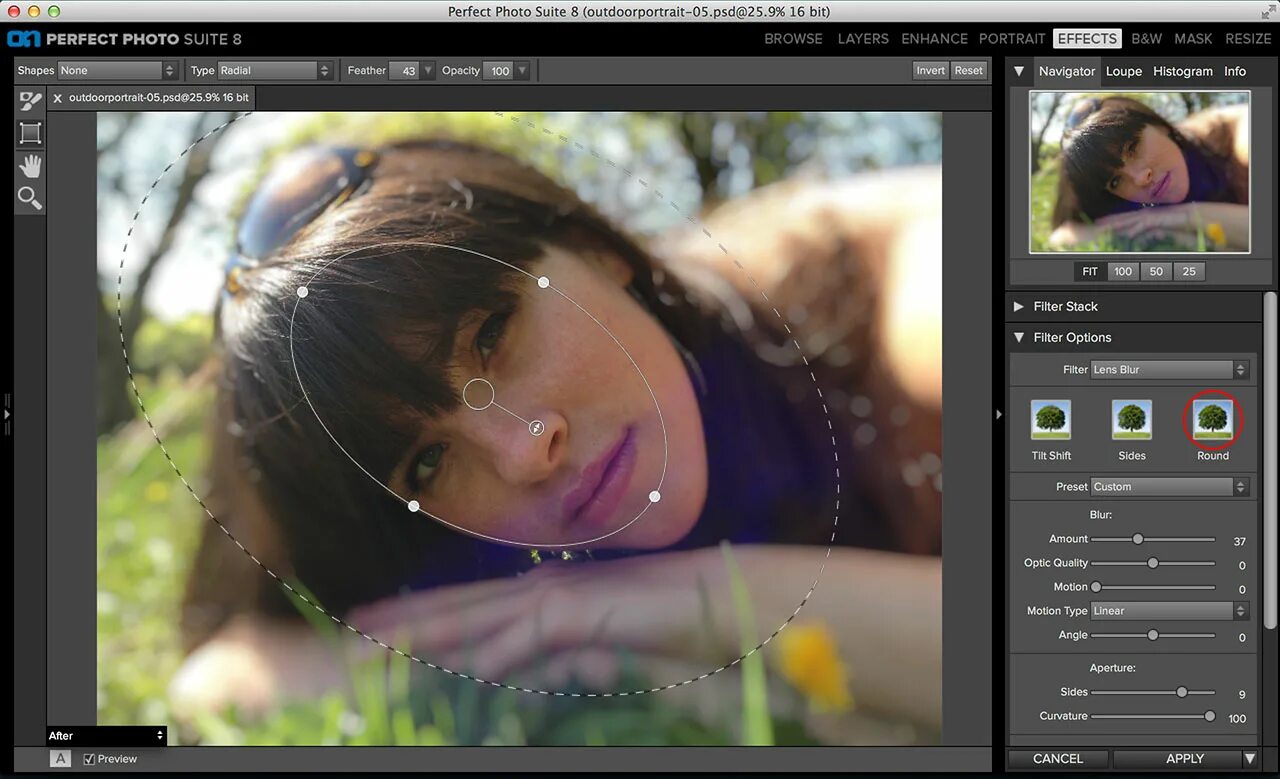Collapse the Filter Options section
This screenshot has width=1280, height=779.
click(x=1019, y=338)
